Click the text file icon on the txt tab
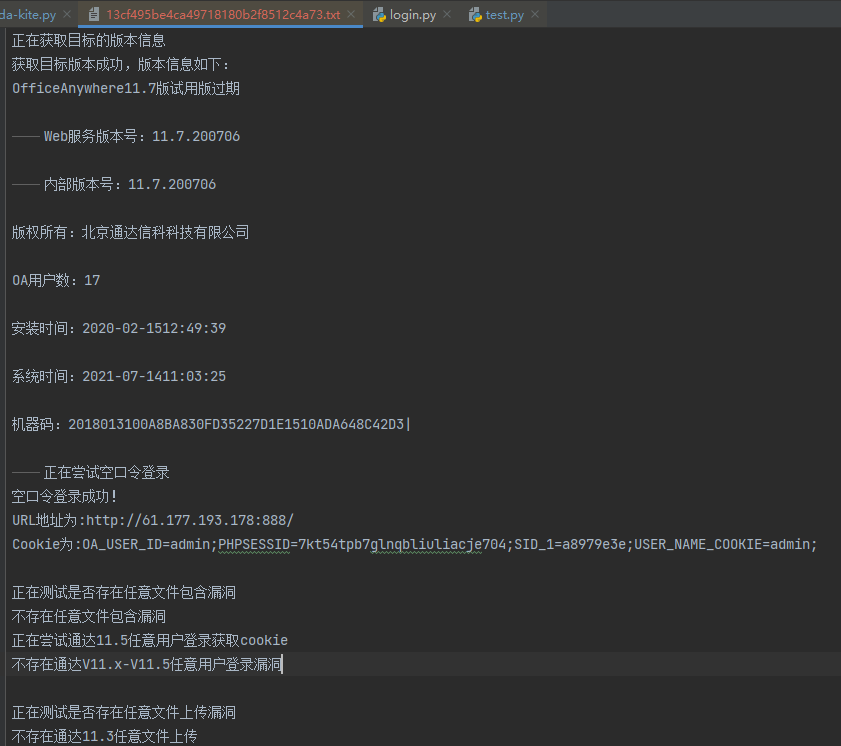The image size is (841, 746). pos(94,14)
